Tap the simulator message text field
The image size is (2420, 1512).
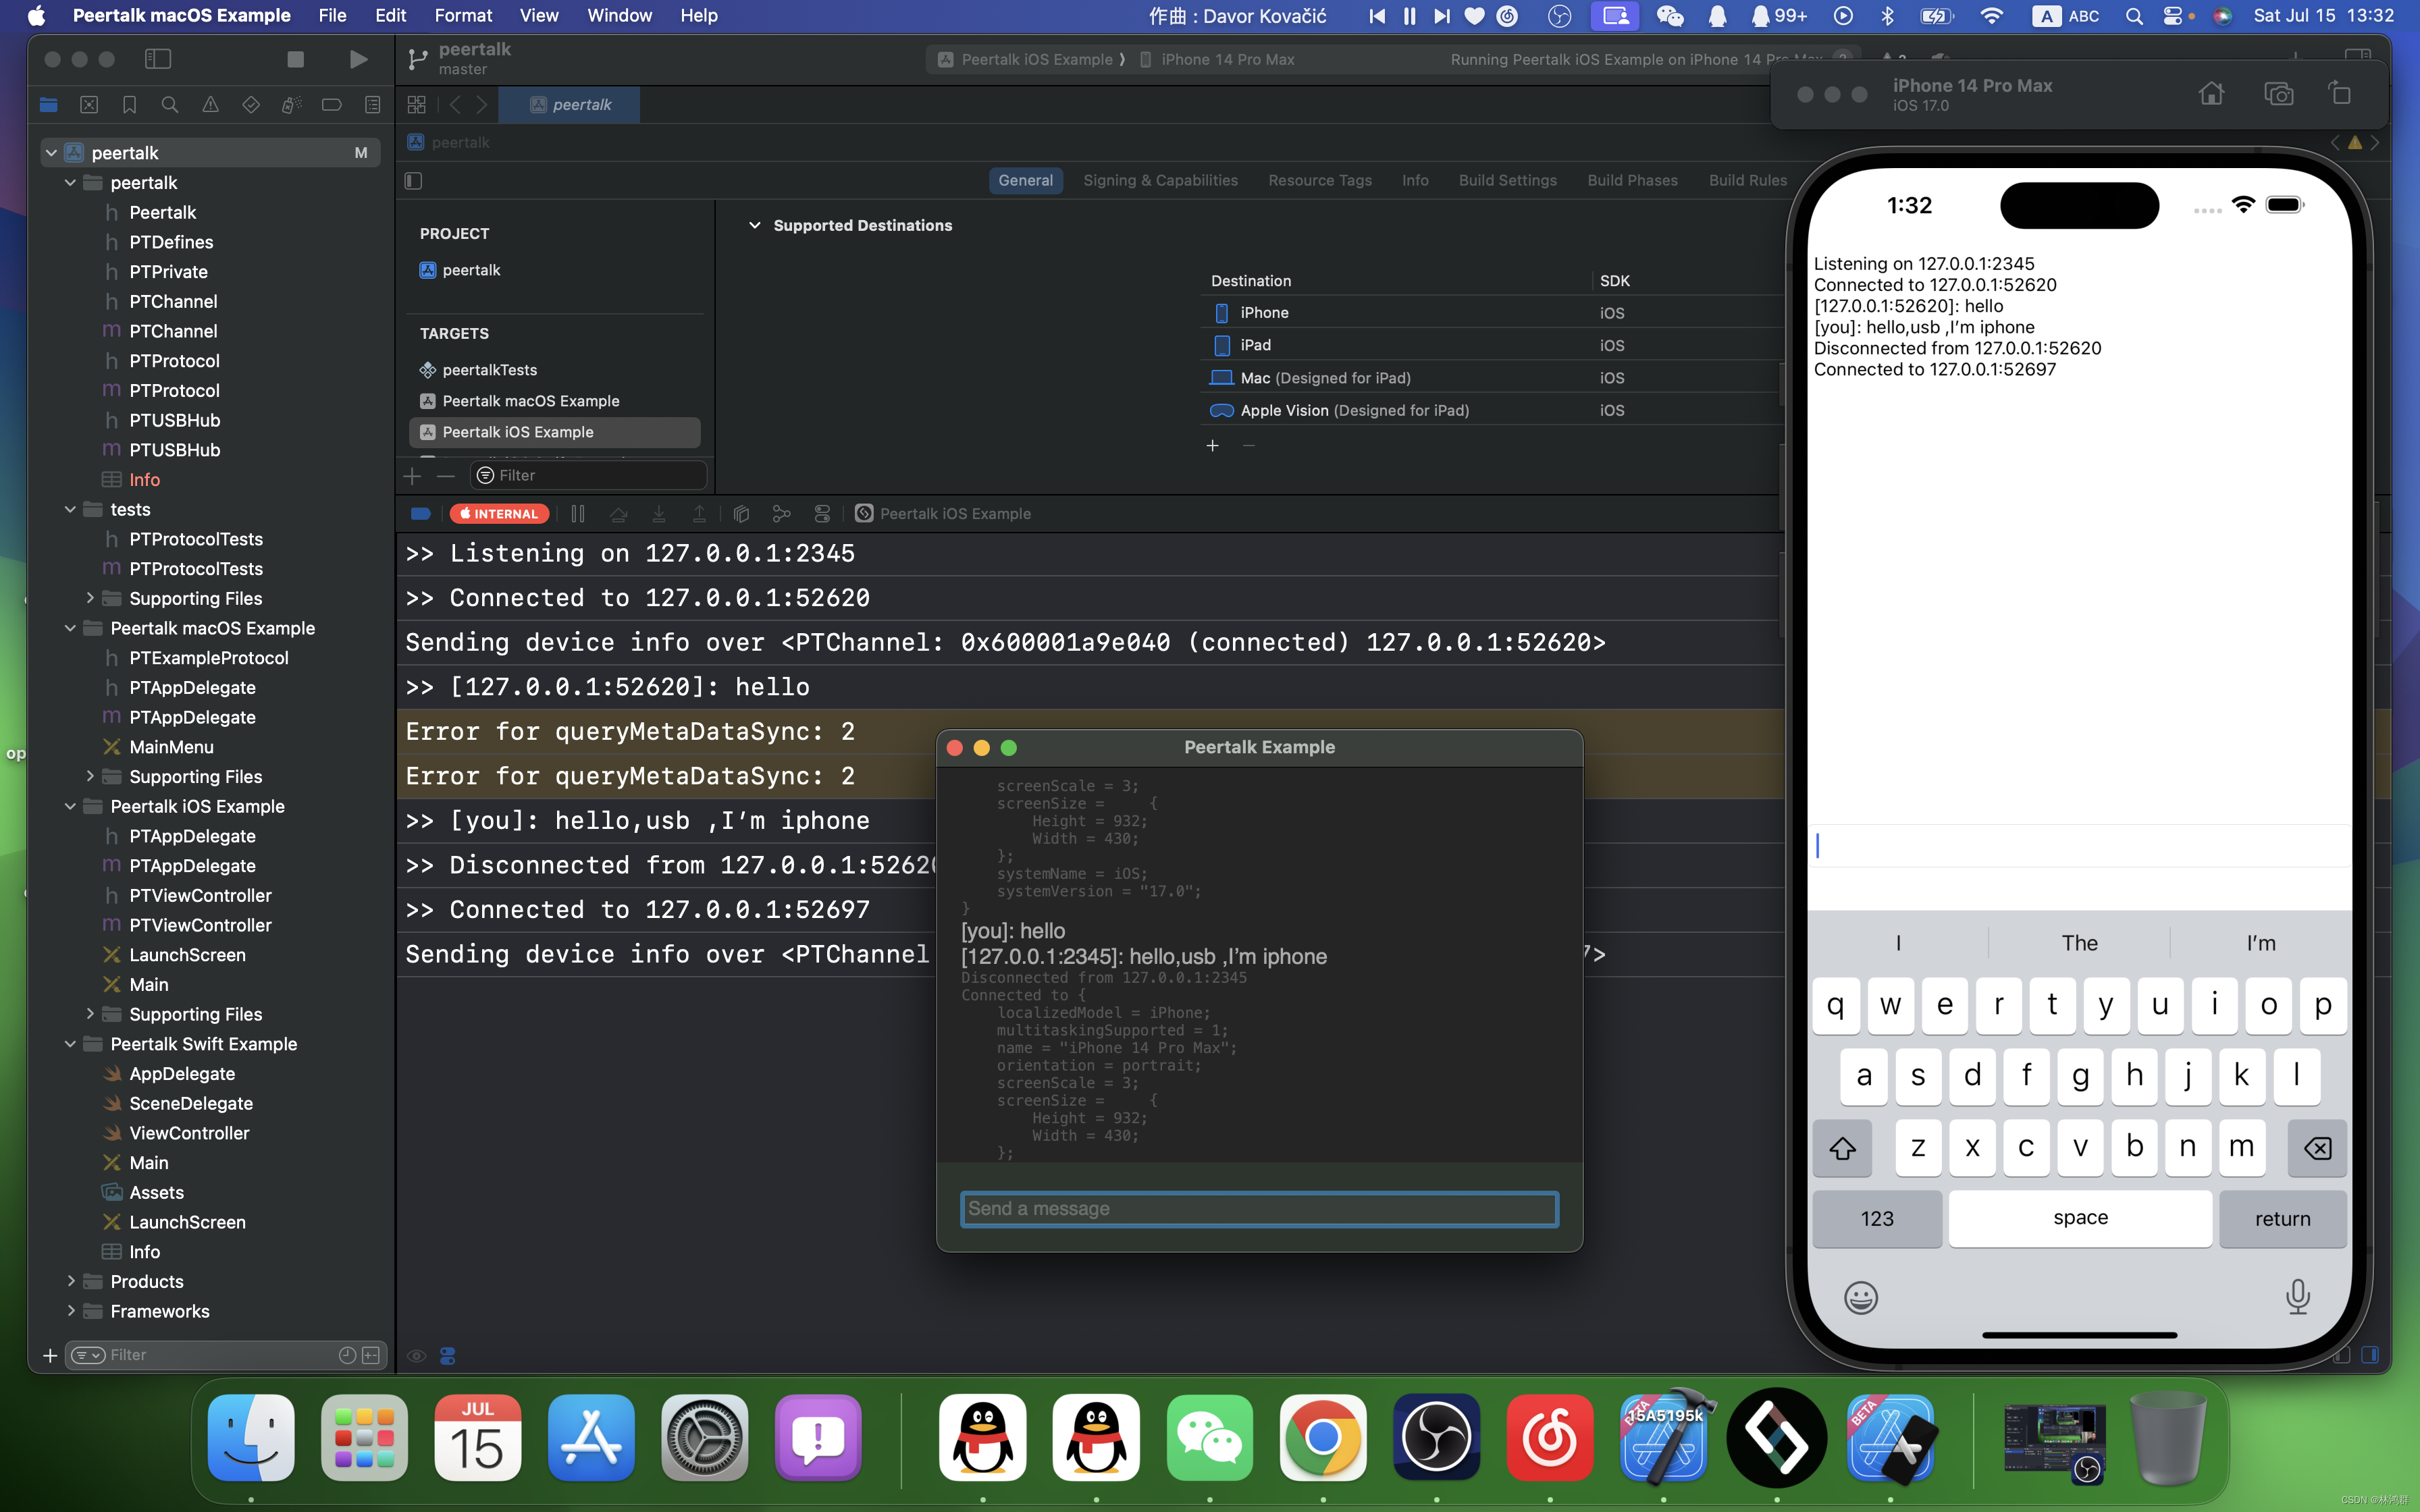point(2080,846)
